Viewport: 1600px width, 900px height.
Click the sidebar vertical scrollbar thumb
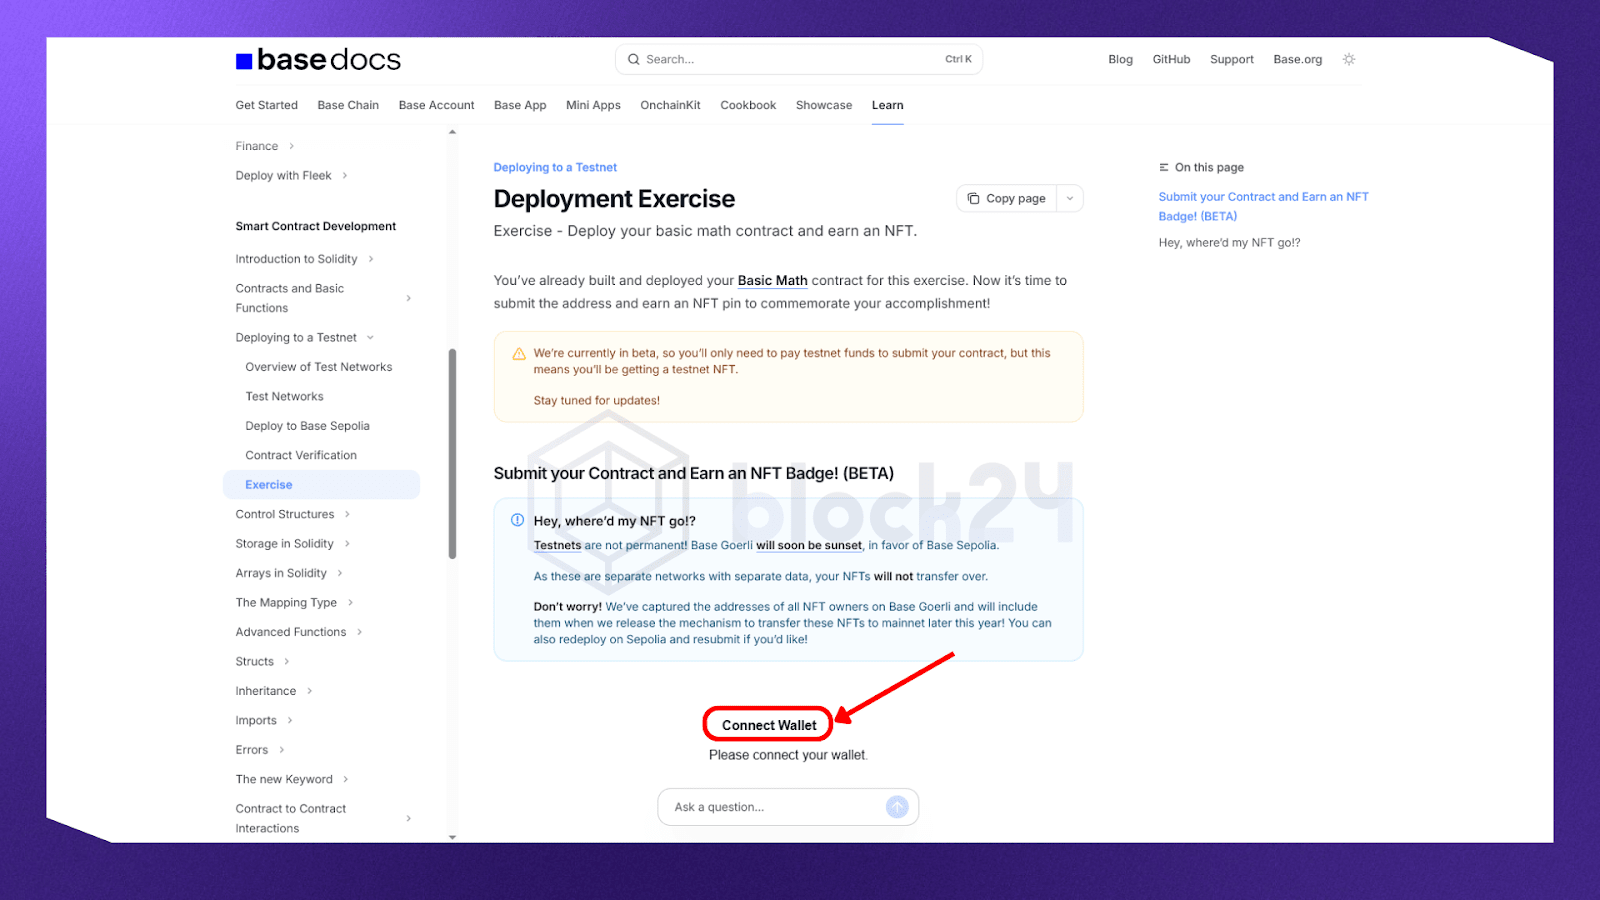(x=452, y=453)
